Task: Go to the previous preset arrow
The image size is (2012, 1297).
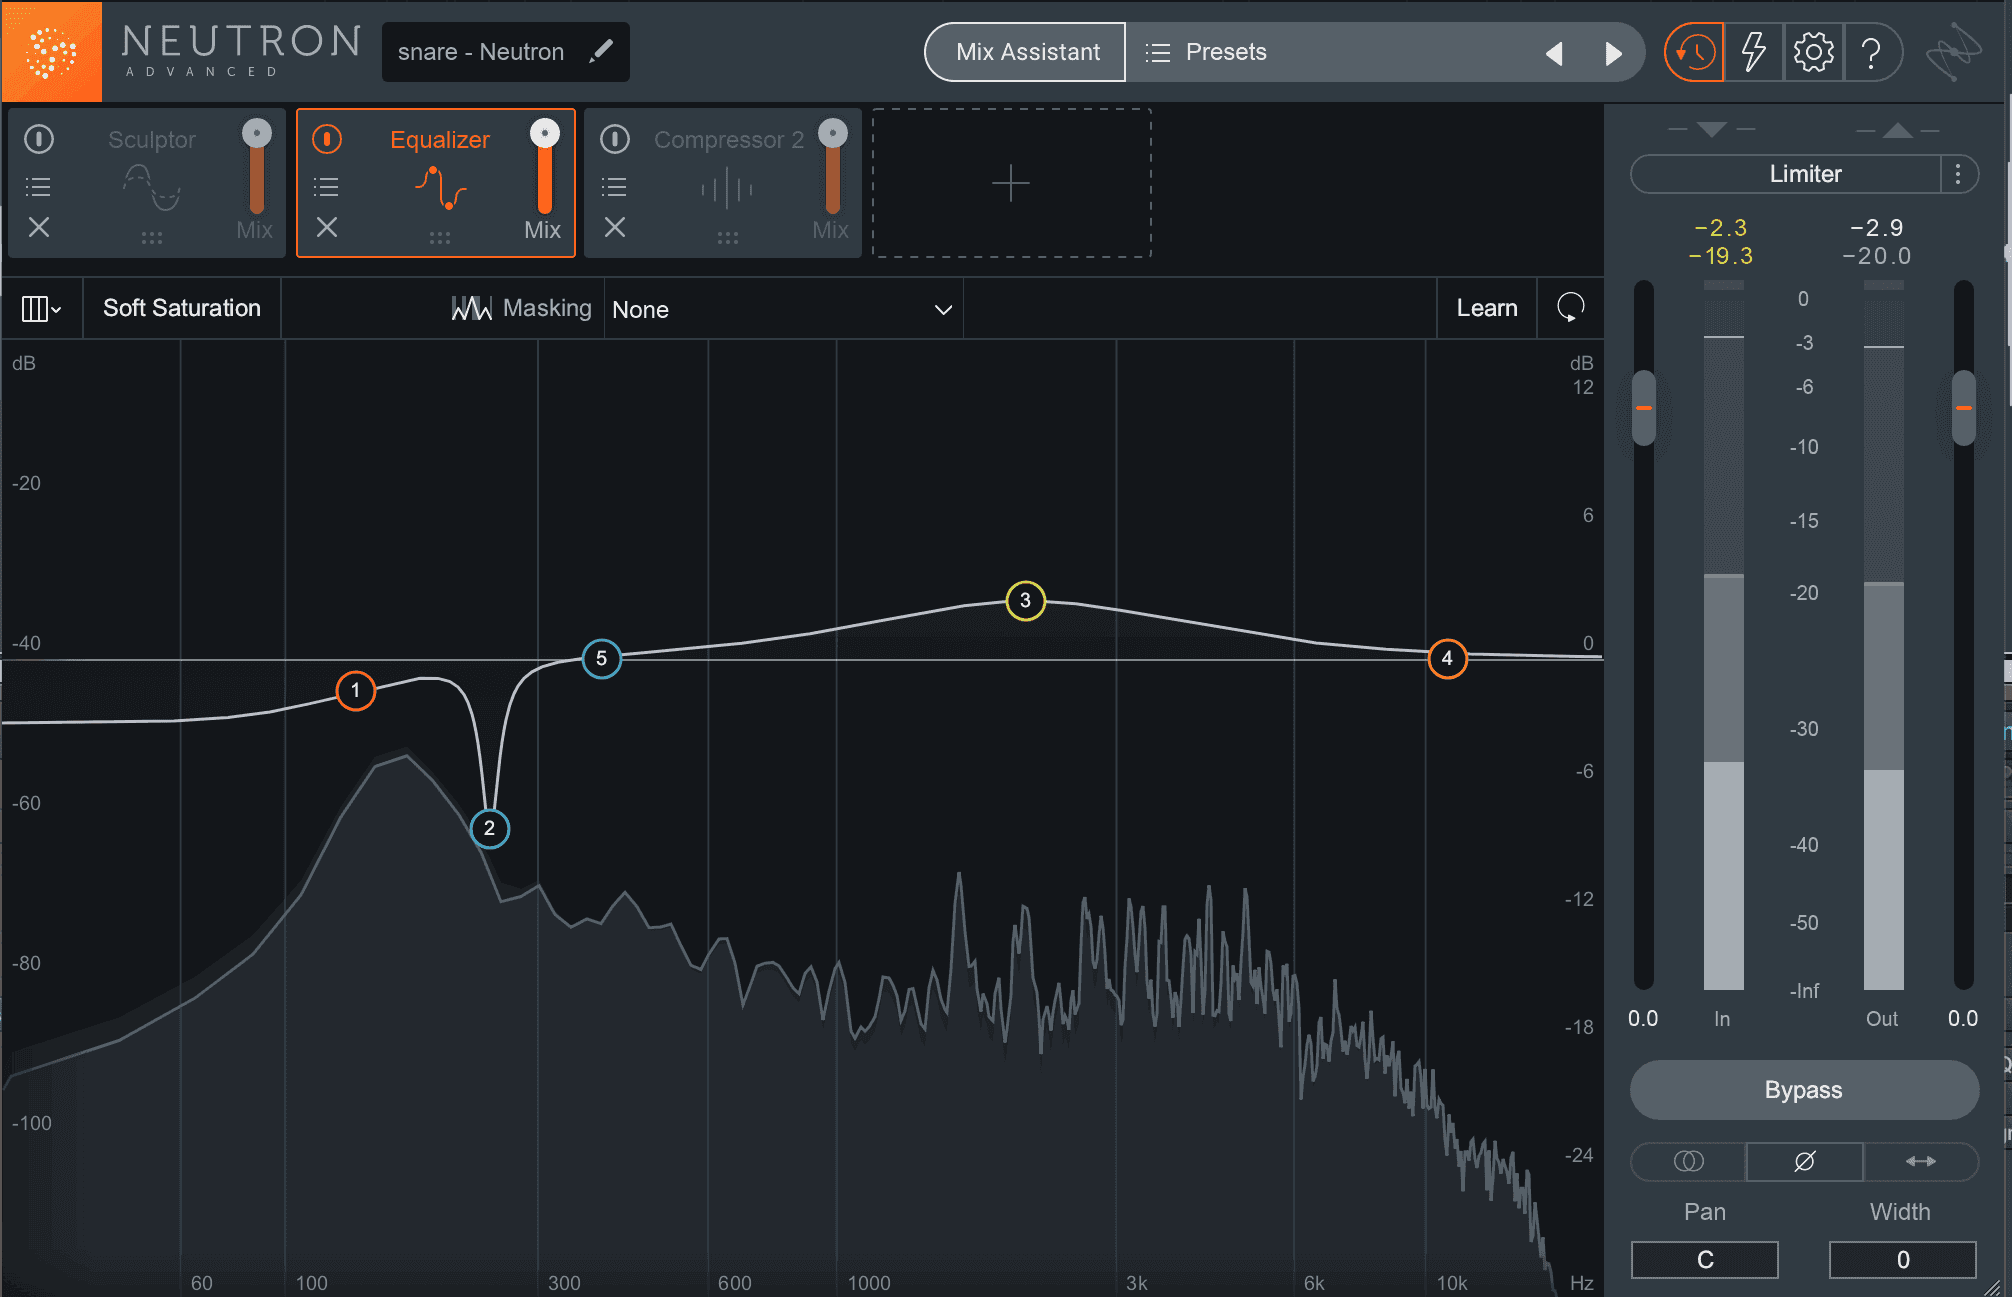Action: point(1554,53)
